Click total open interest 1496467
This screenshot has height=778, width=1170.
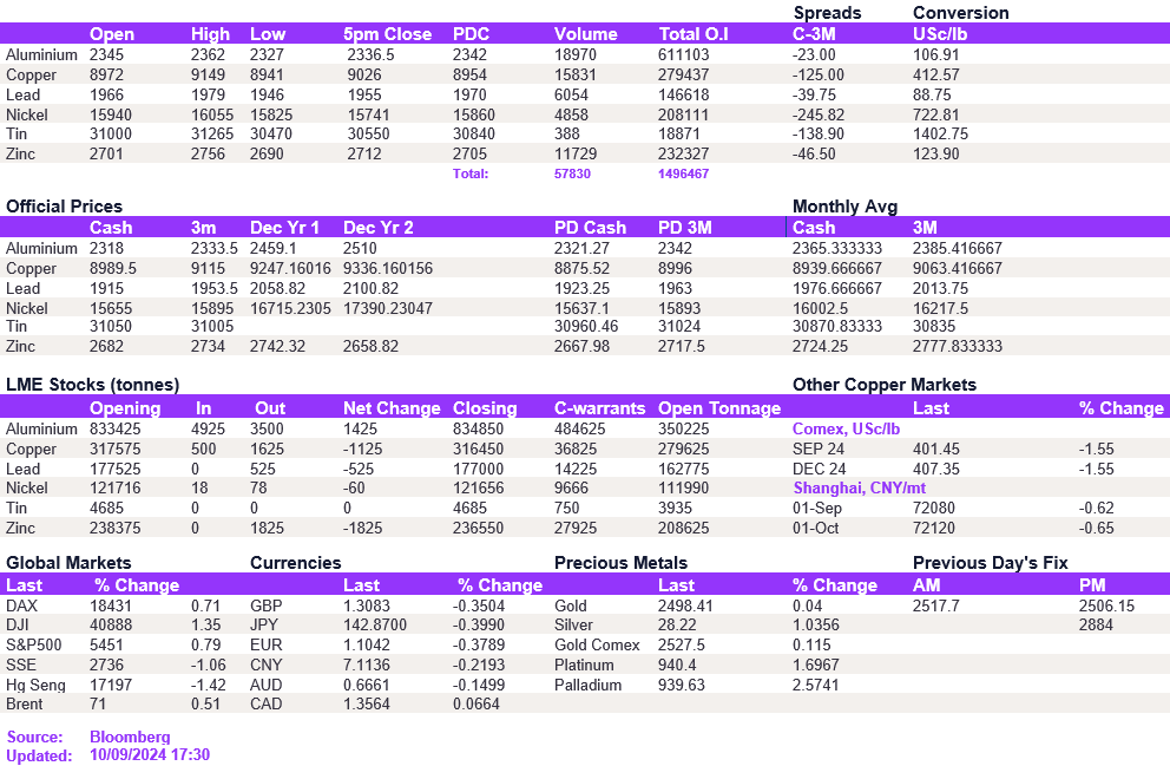(683, 174)
